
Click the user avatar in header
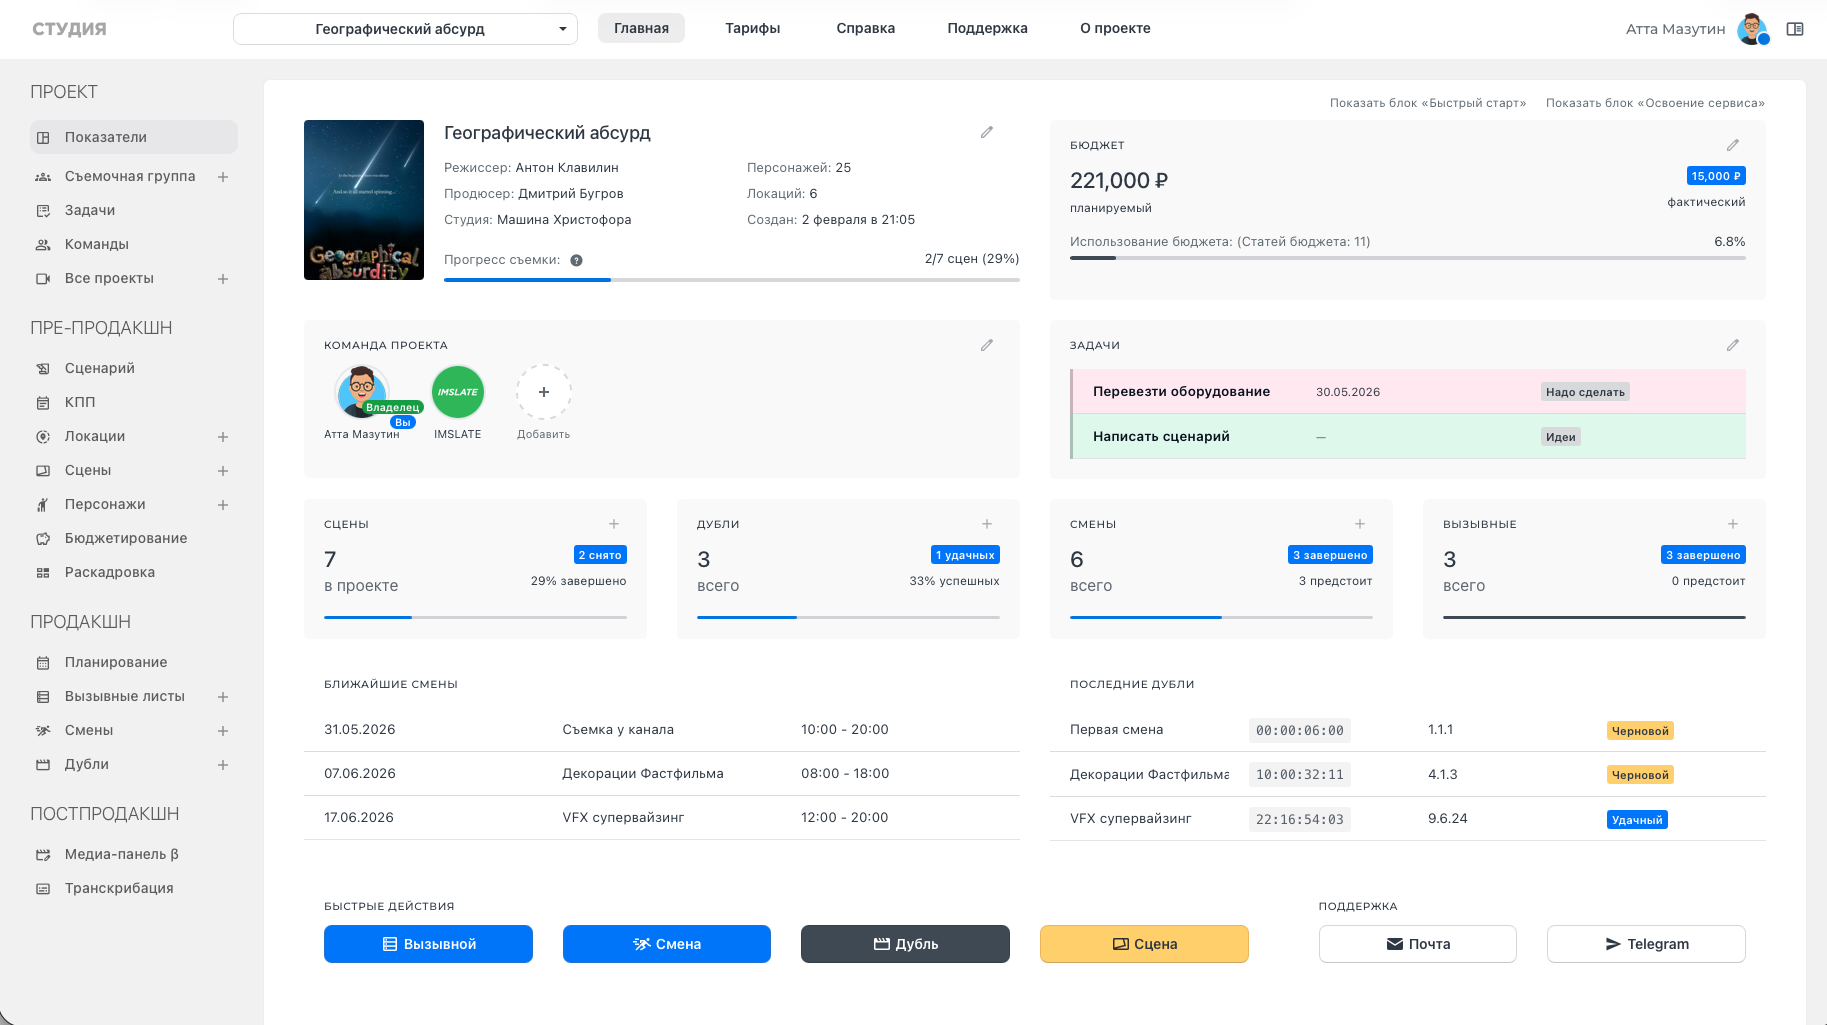(x=1753, y=29)
